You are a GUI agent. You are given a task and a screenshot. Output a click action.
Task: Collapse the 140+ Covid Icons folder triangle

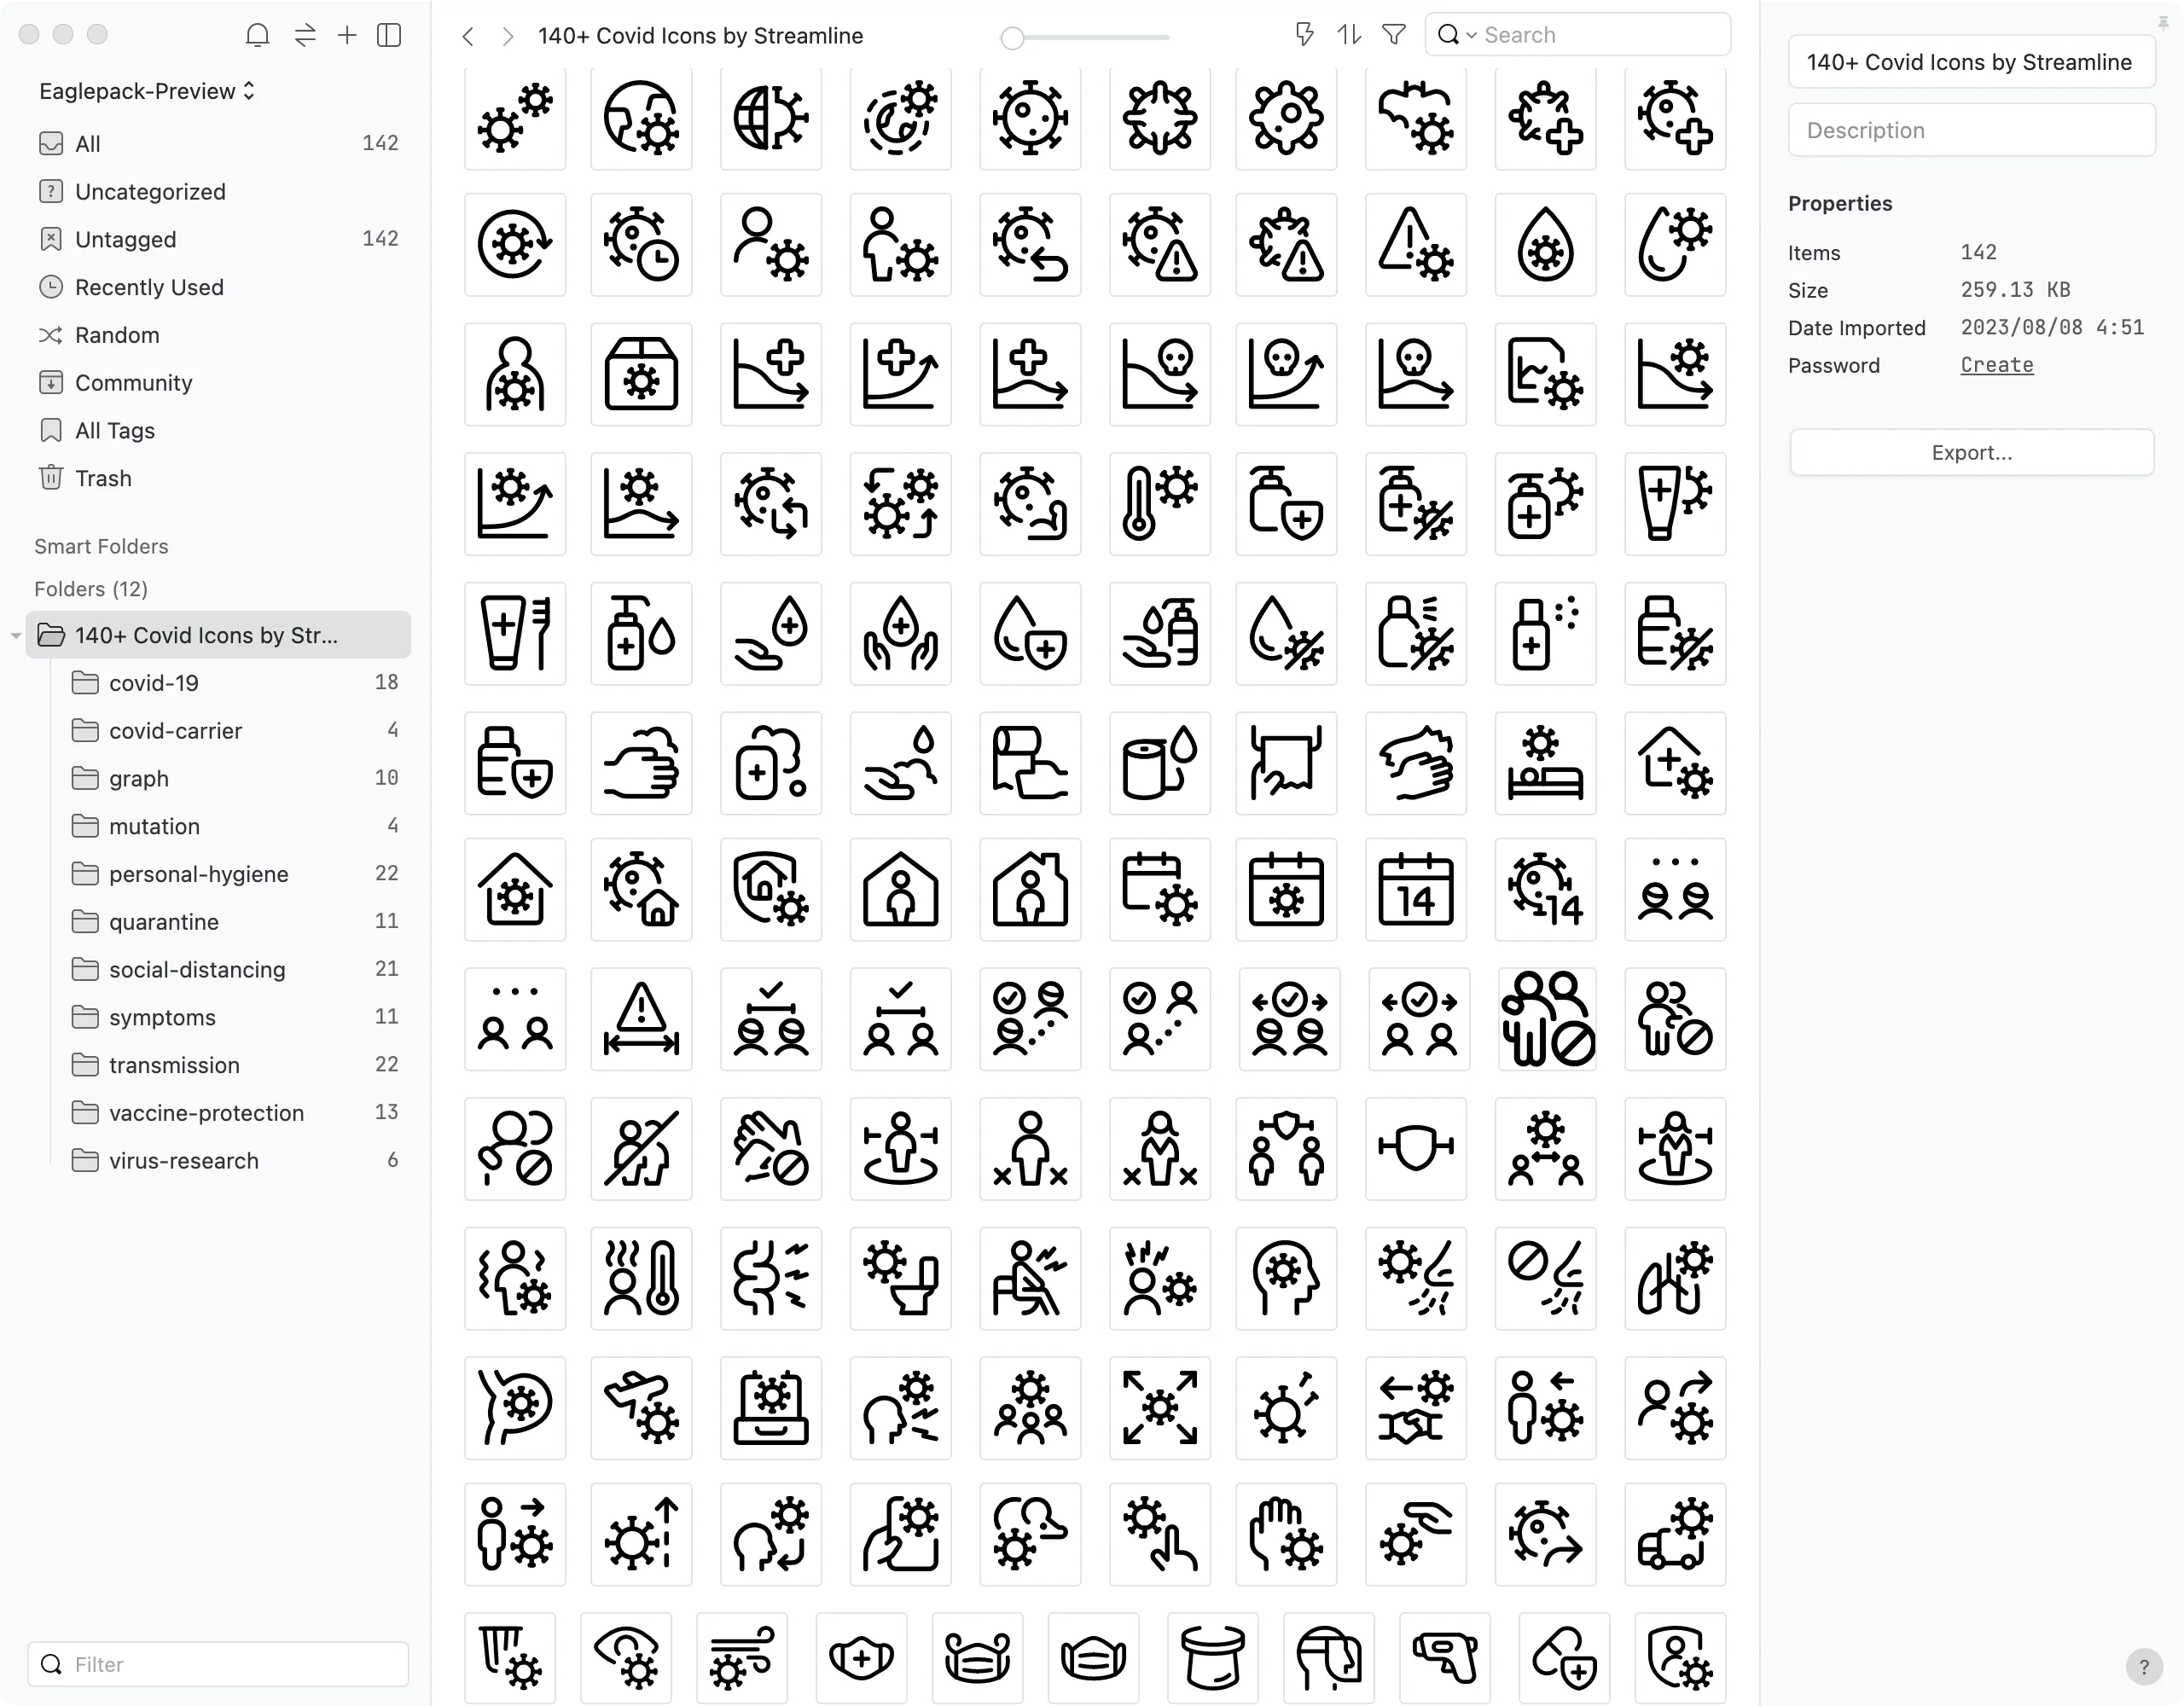click(16, 636)
